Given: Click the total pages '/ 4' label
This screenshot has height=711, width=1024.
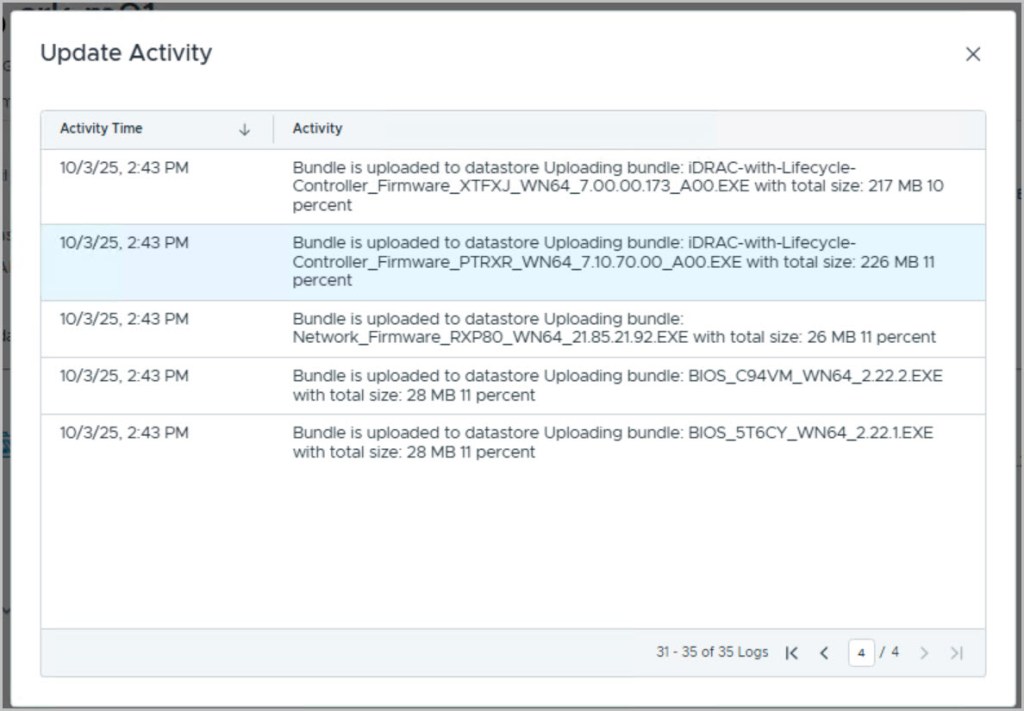Looking at the screenshot, I should 889,652.
